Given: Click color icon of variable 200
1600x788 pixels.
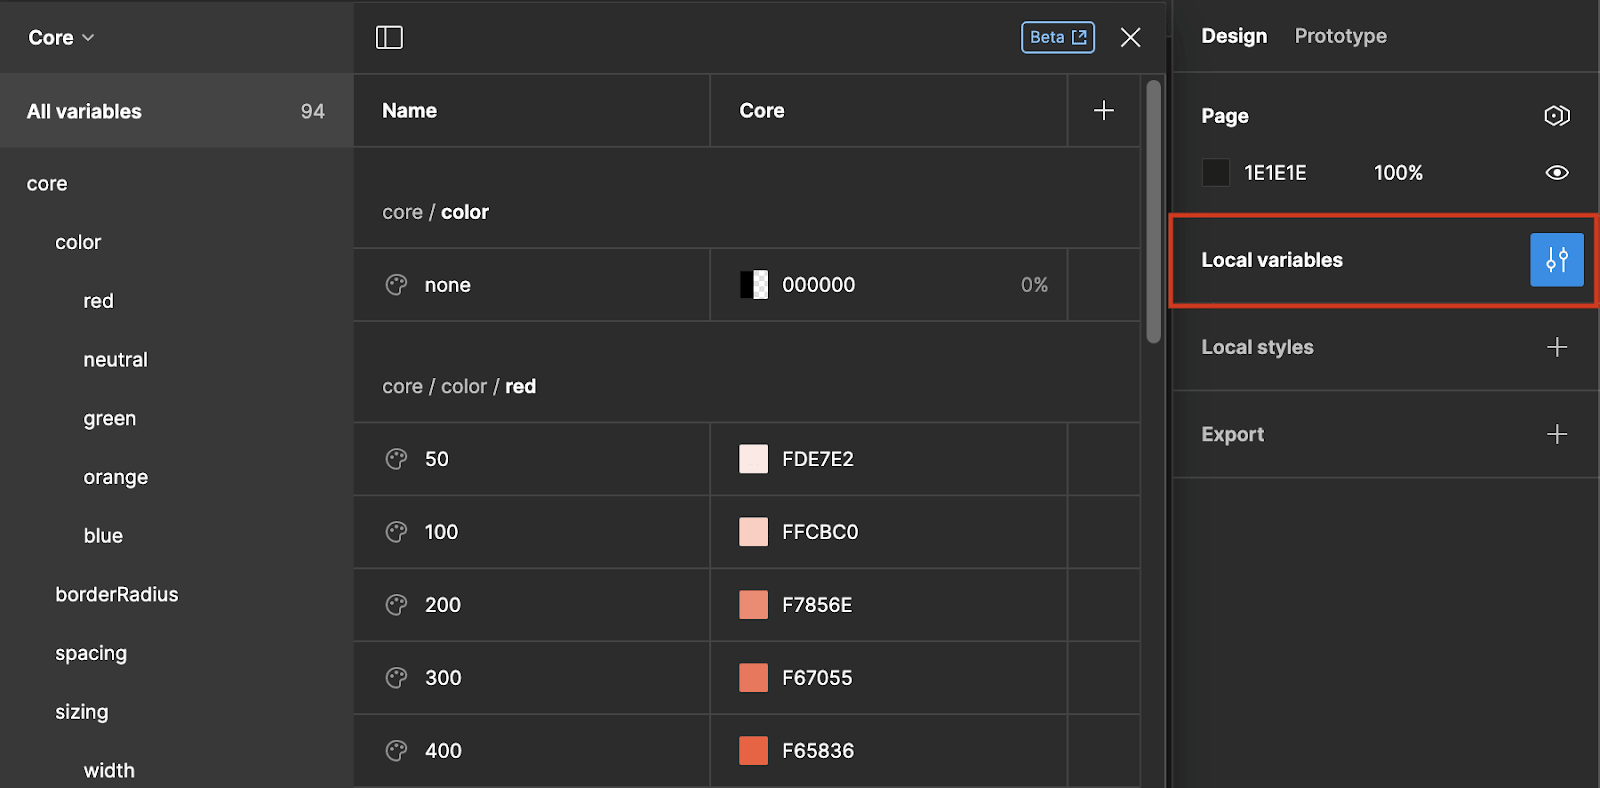Looking at the screenshot, I should [x=396, y=605].
